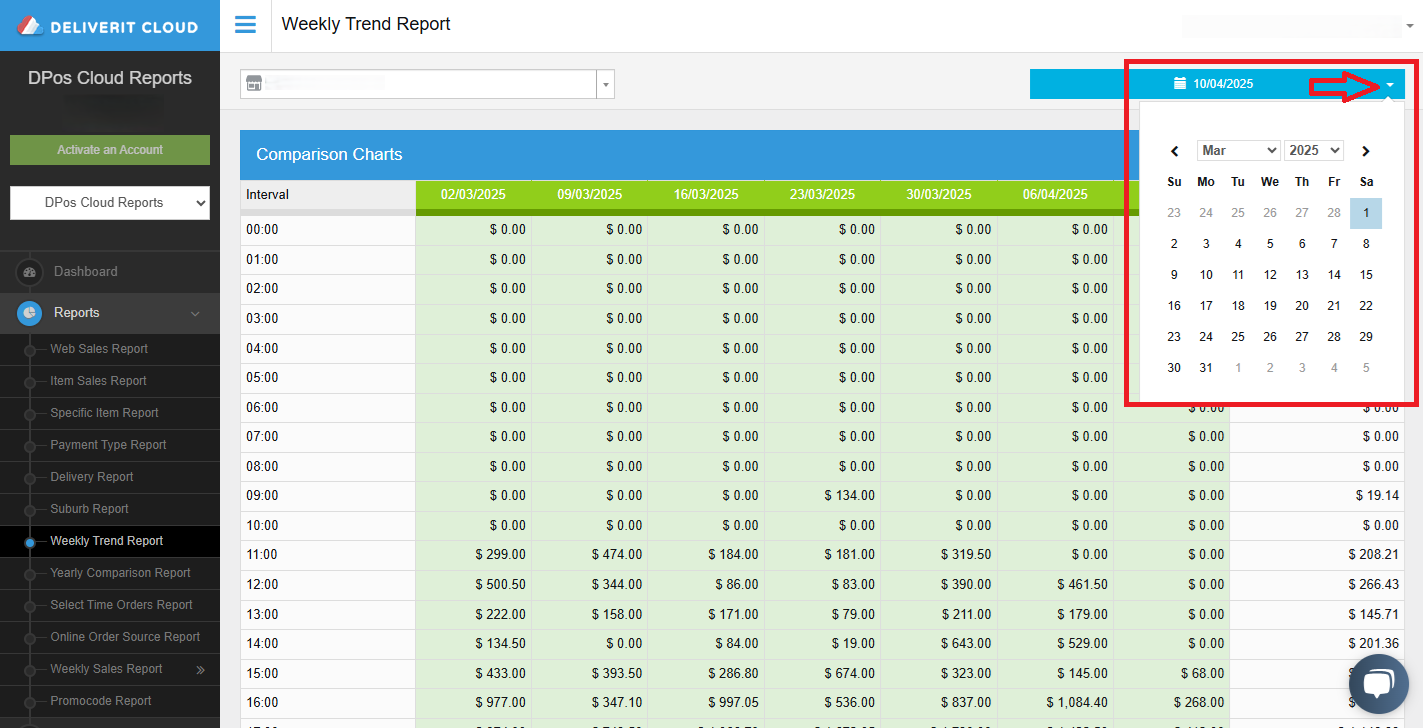This screenshot has height=728, width=1423.
Task: Open Web Sales Report
Action: point(99,349)
